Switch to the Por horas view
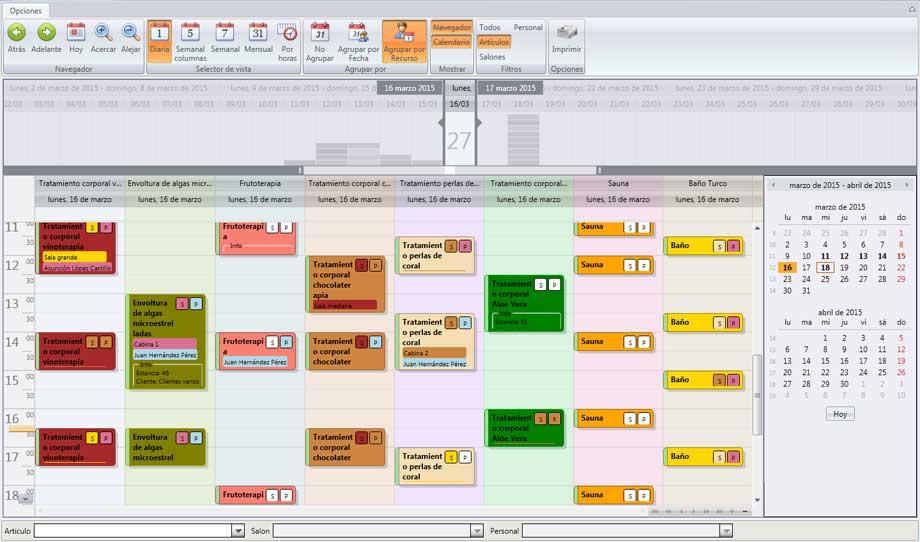 pyautogui.click(x=288, y=41)
